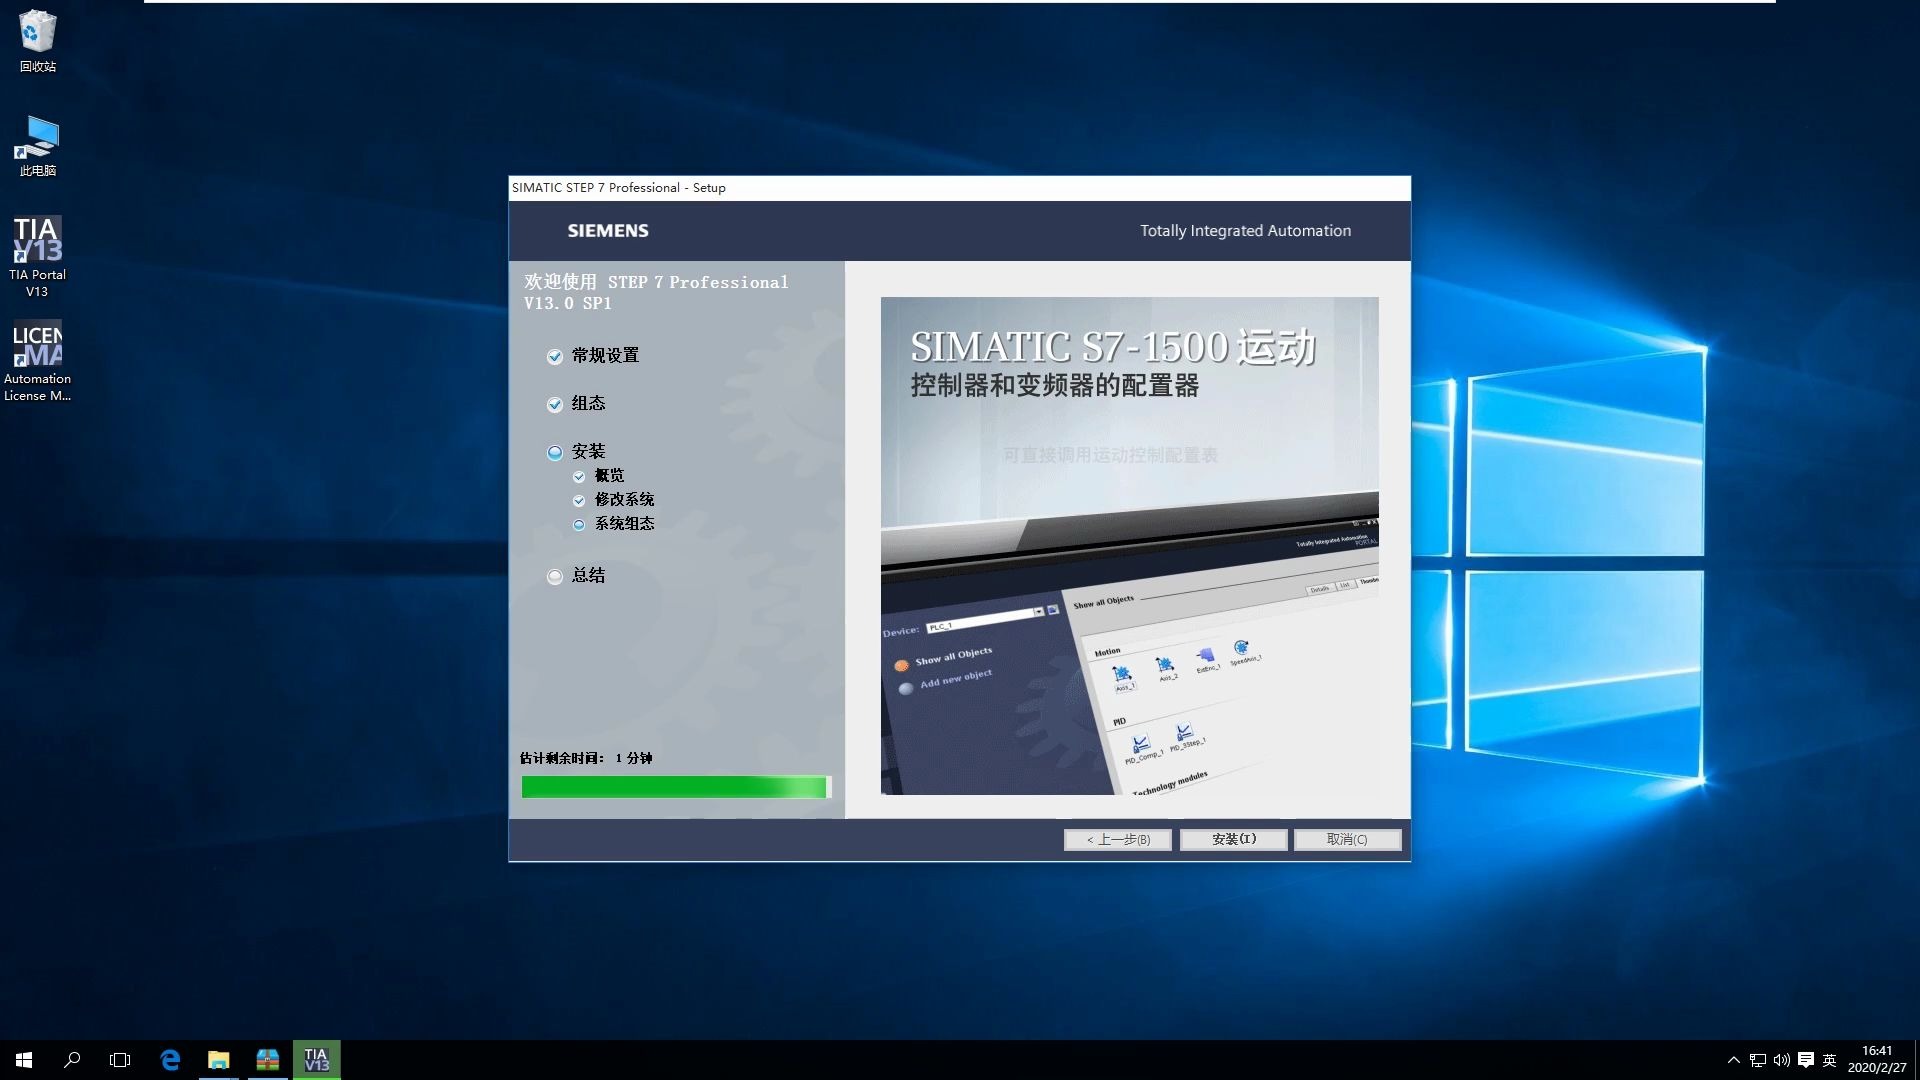Select the running TIA V13 taskbar icon
The image size is (1920, 1080).
pos(316,1060)
